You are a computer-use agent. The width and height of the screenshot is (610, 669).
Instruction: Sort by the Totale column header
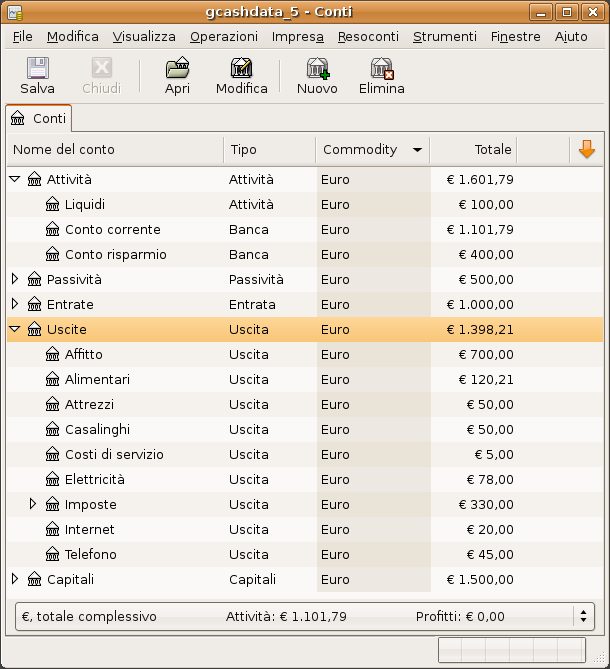click(x=473, y=149)
